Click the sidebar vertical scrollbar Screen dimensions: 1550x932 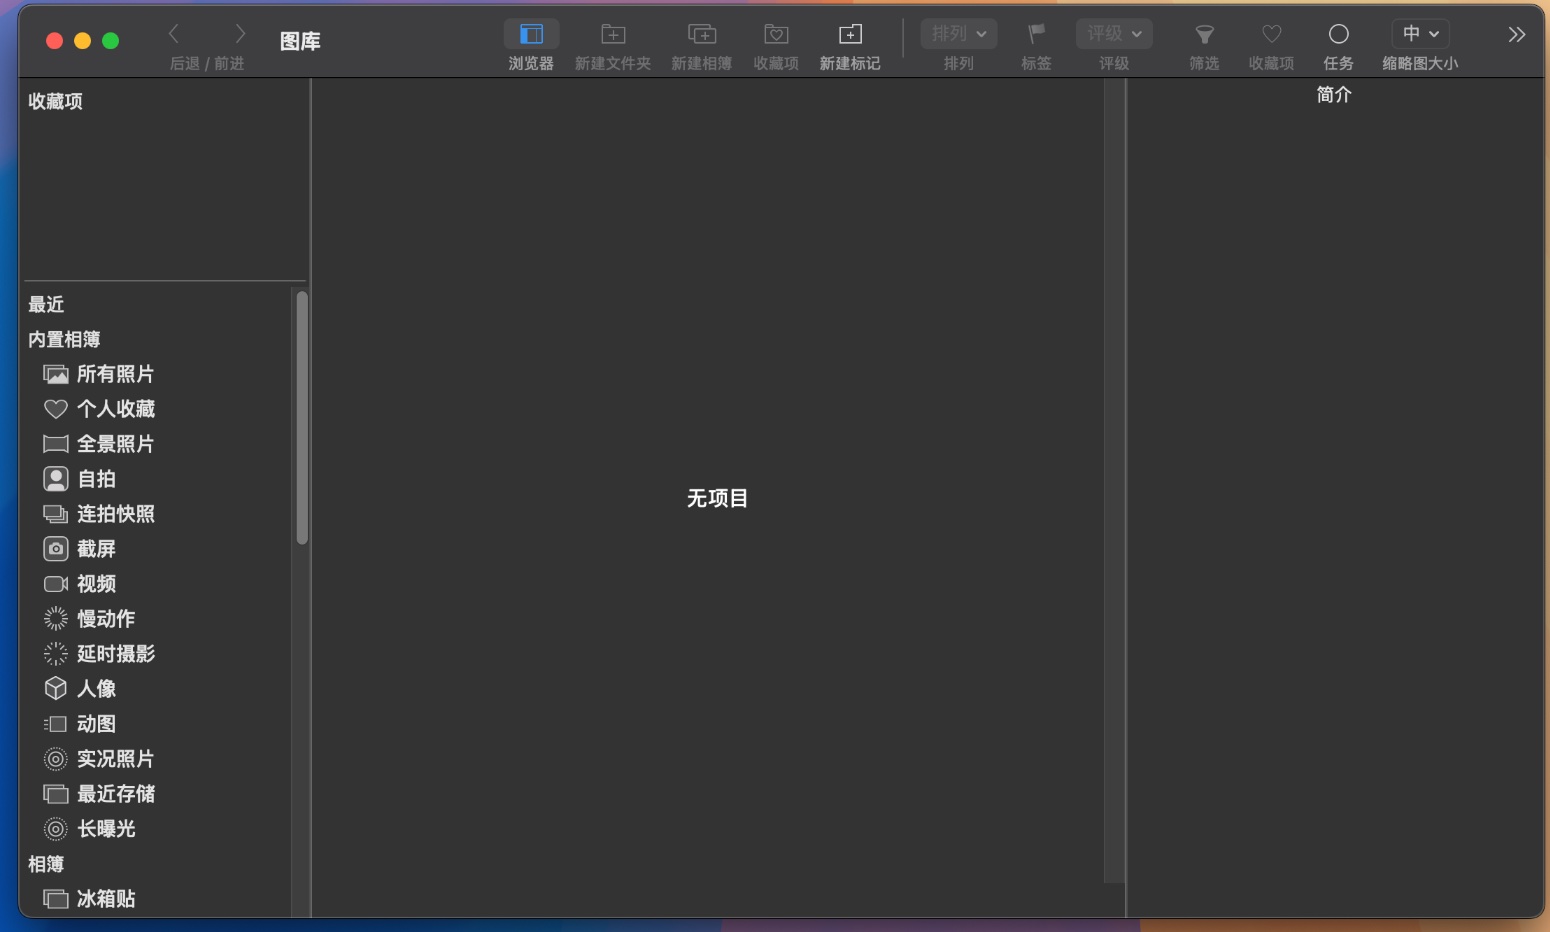click(302, 418)
